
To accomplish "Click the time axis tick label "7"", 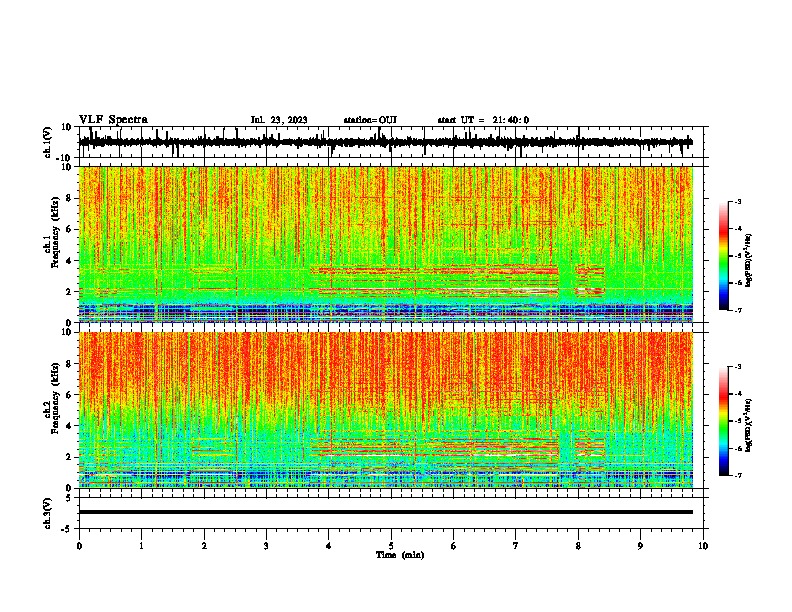I will pos(516,546).
